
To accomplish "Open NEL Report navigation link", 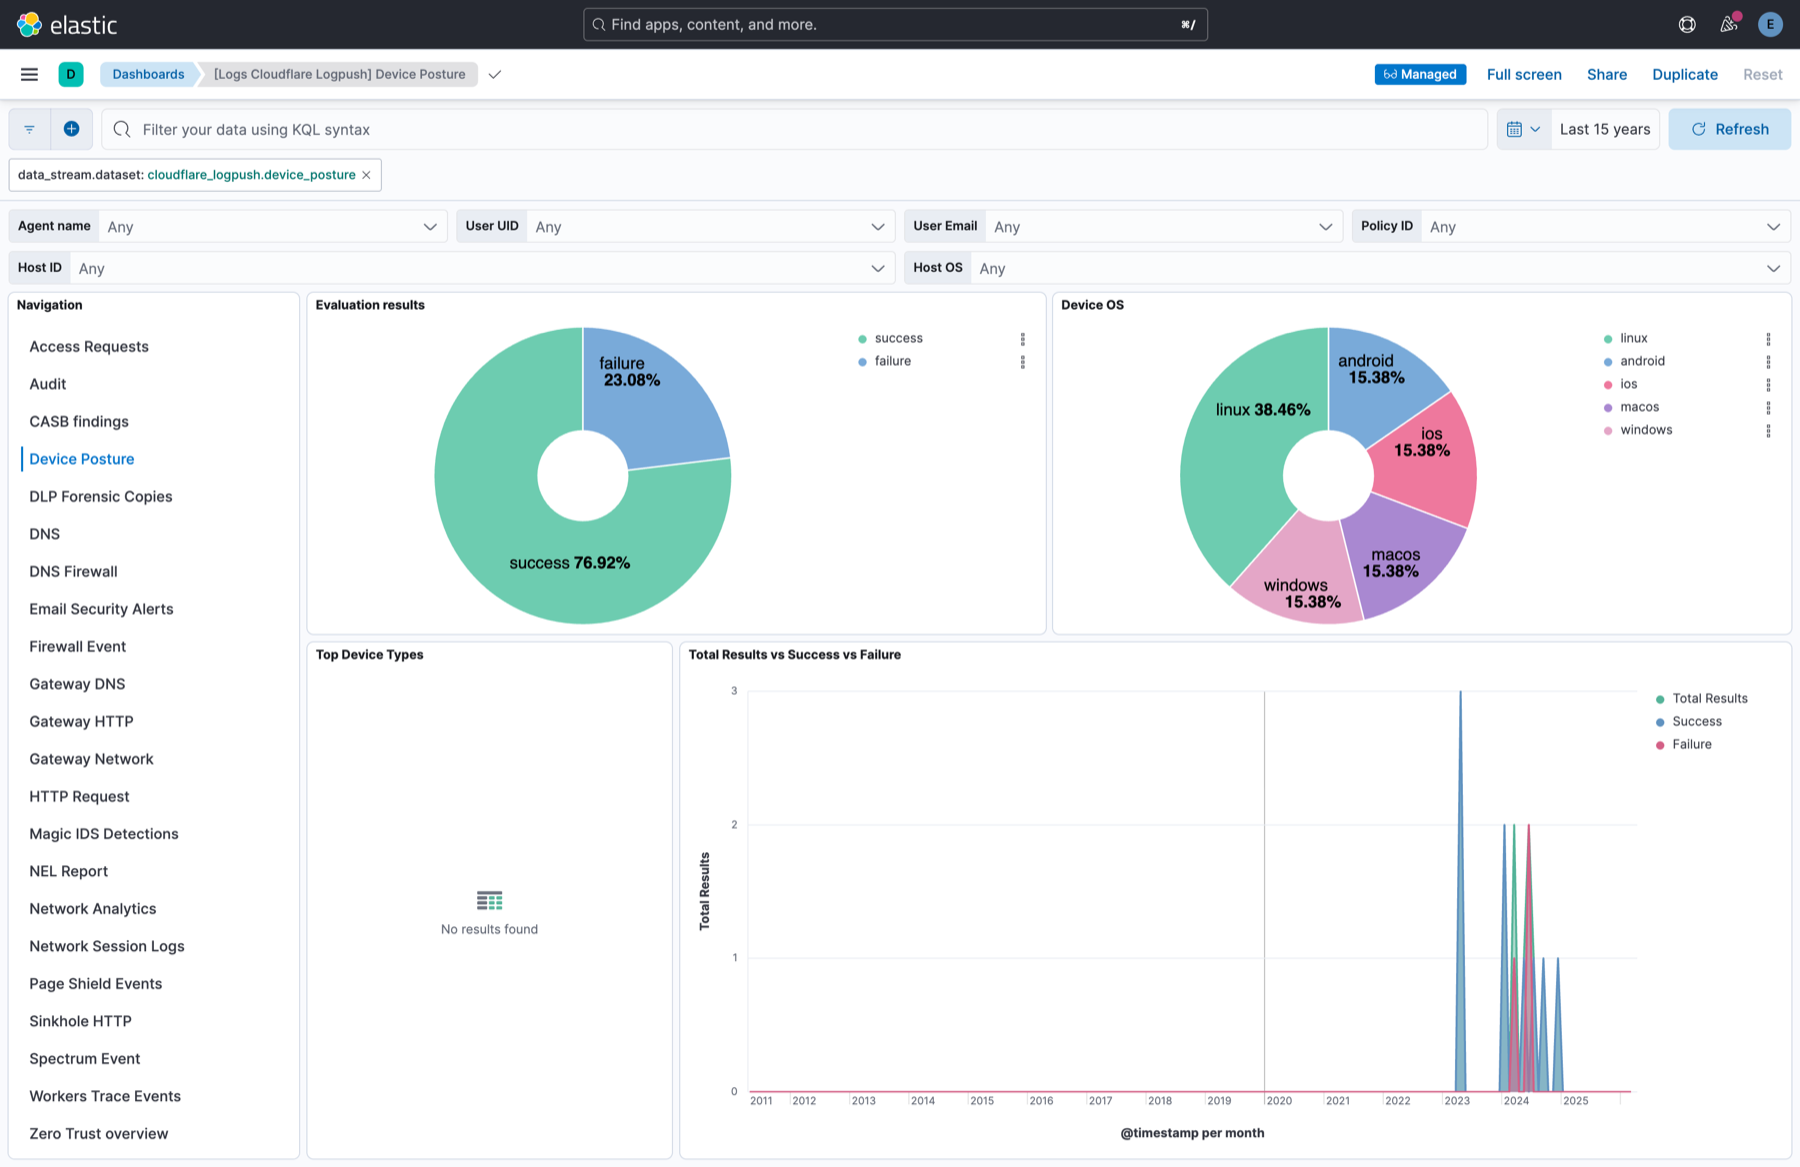I will coord(68,871).
